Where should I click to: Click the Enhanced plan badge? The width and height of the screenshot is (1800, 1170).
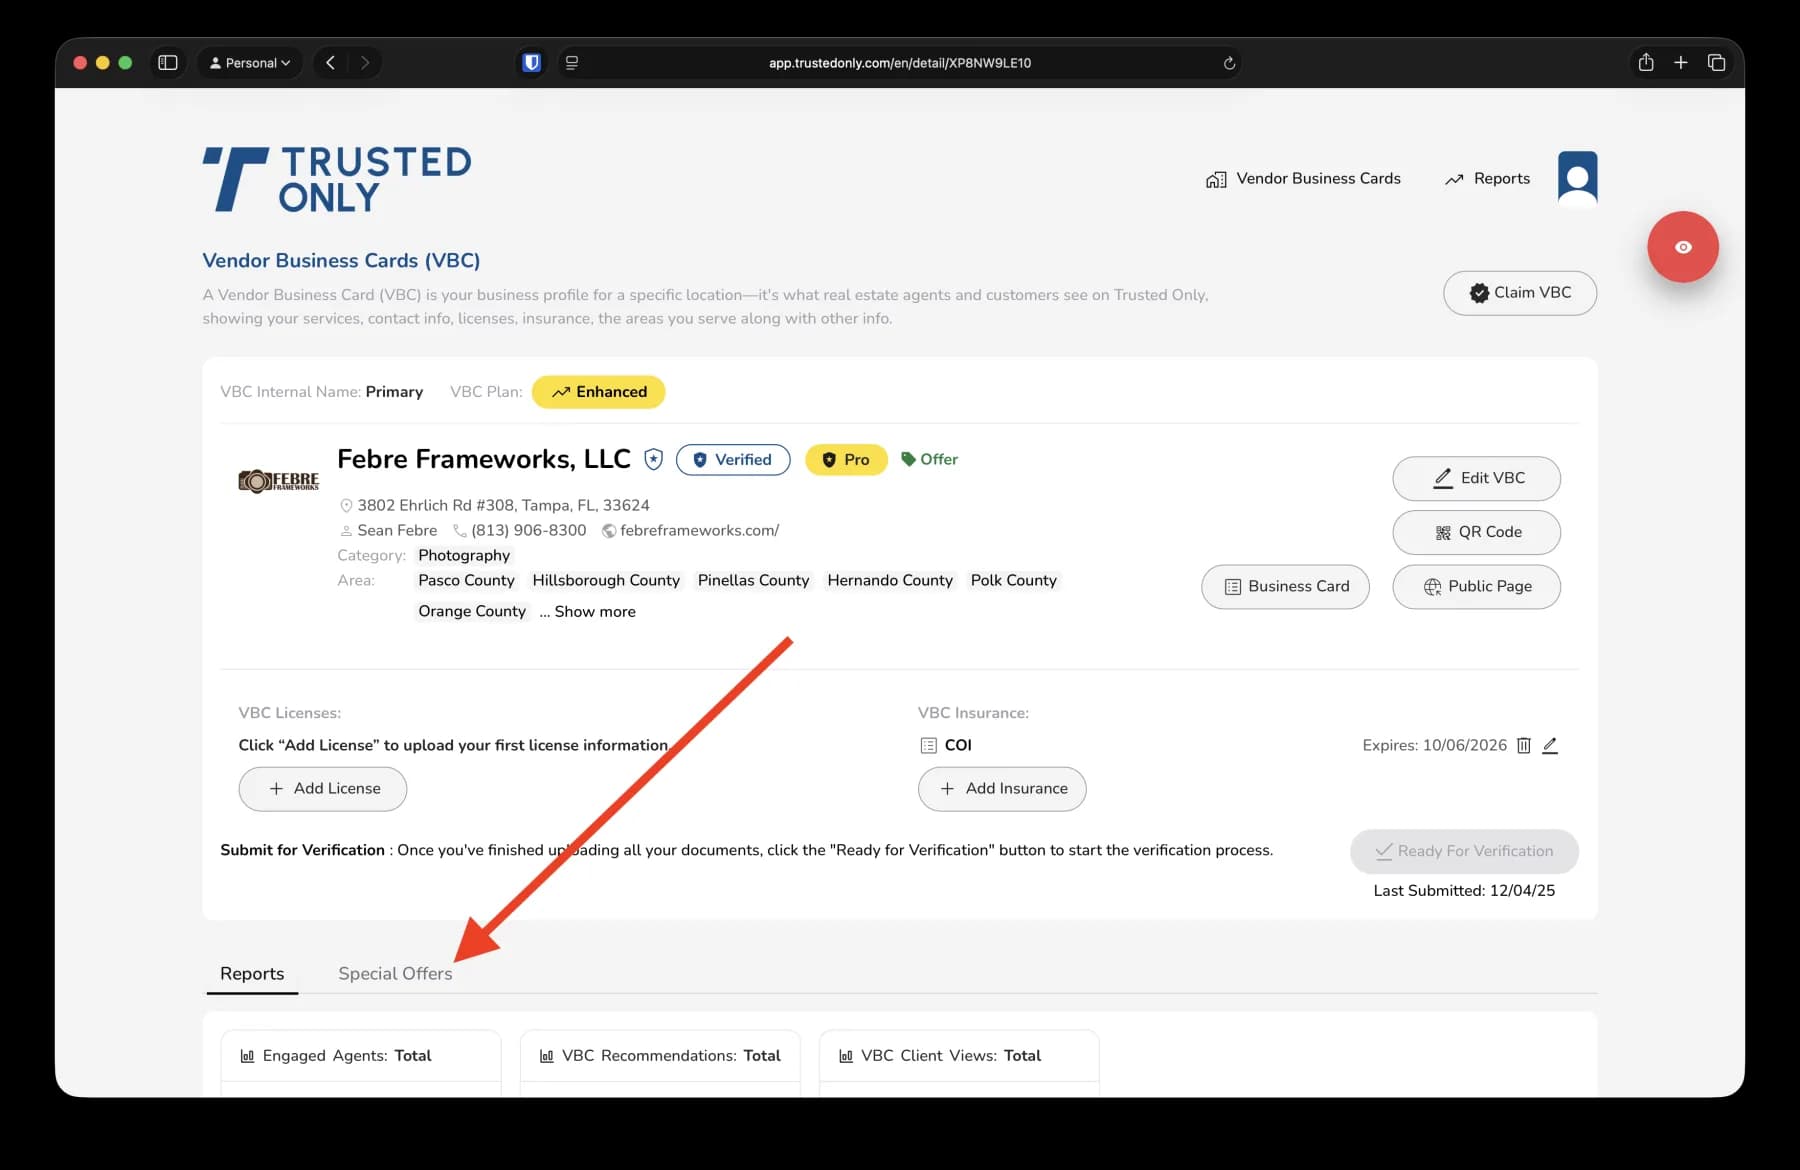pyautogui.click(x=599, y=392)
